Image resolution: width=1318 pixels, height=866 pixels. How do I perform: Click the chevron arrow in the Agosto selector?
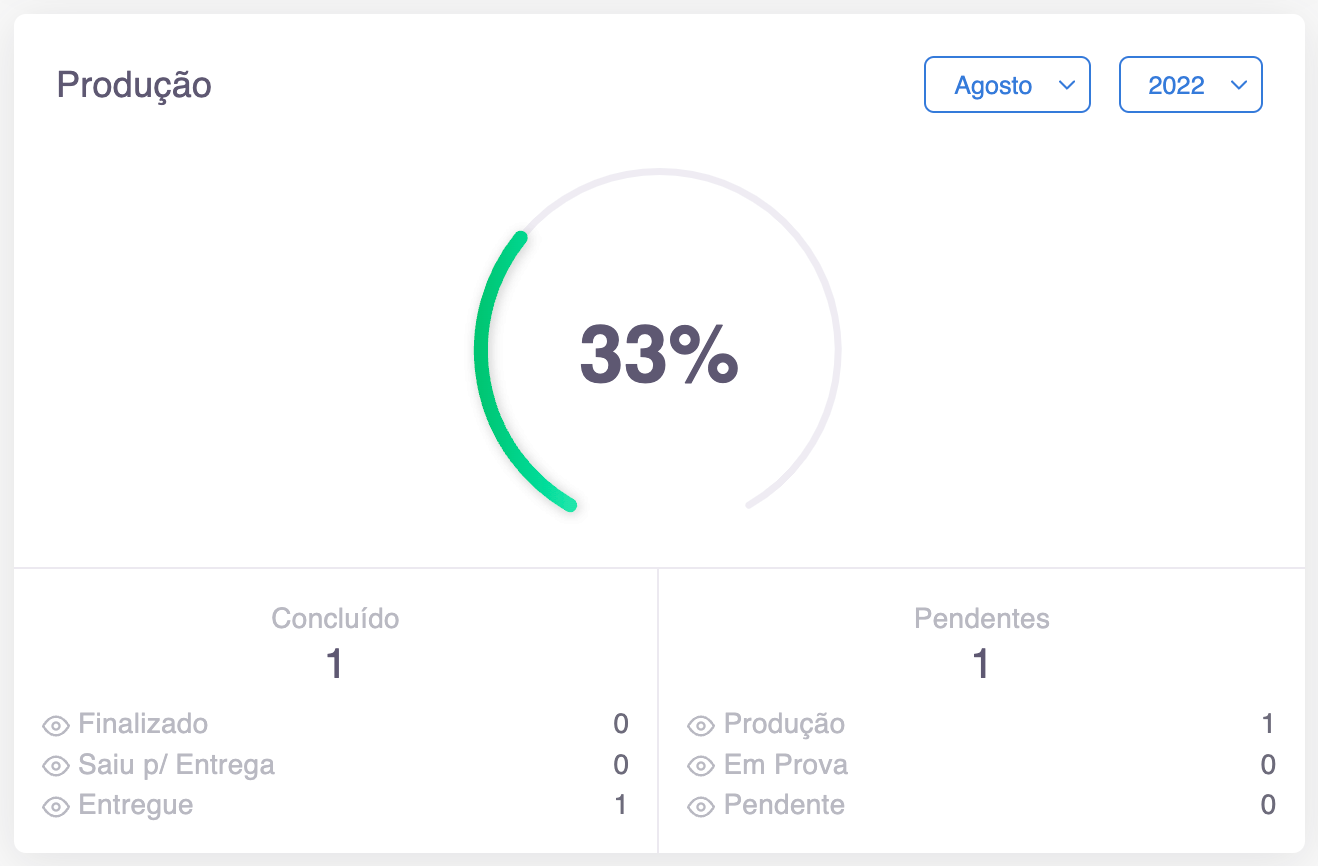tap(1066, 85)
